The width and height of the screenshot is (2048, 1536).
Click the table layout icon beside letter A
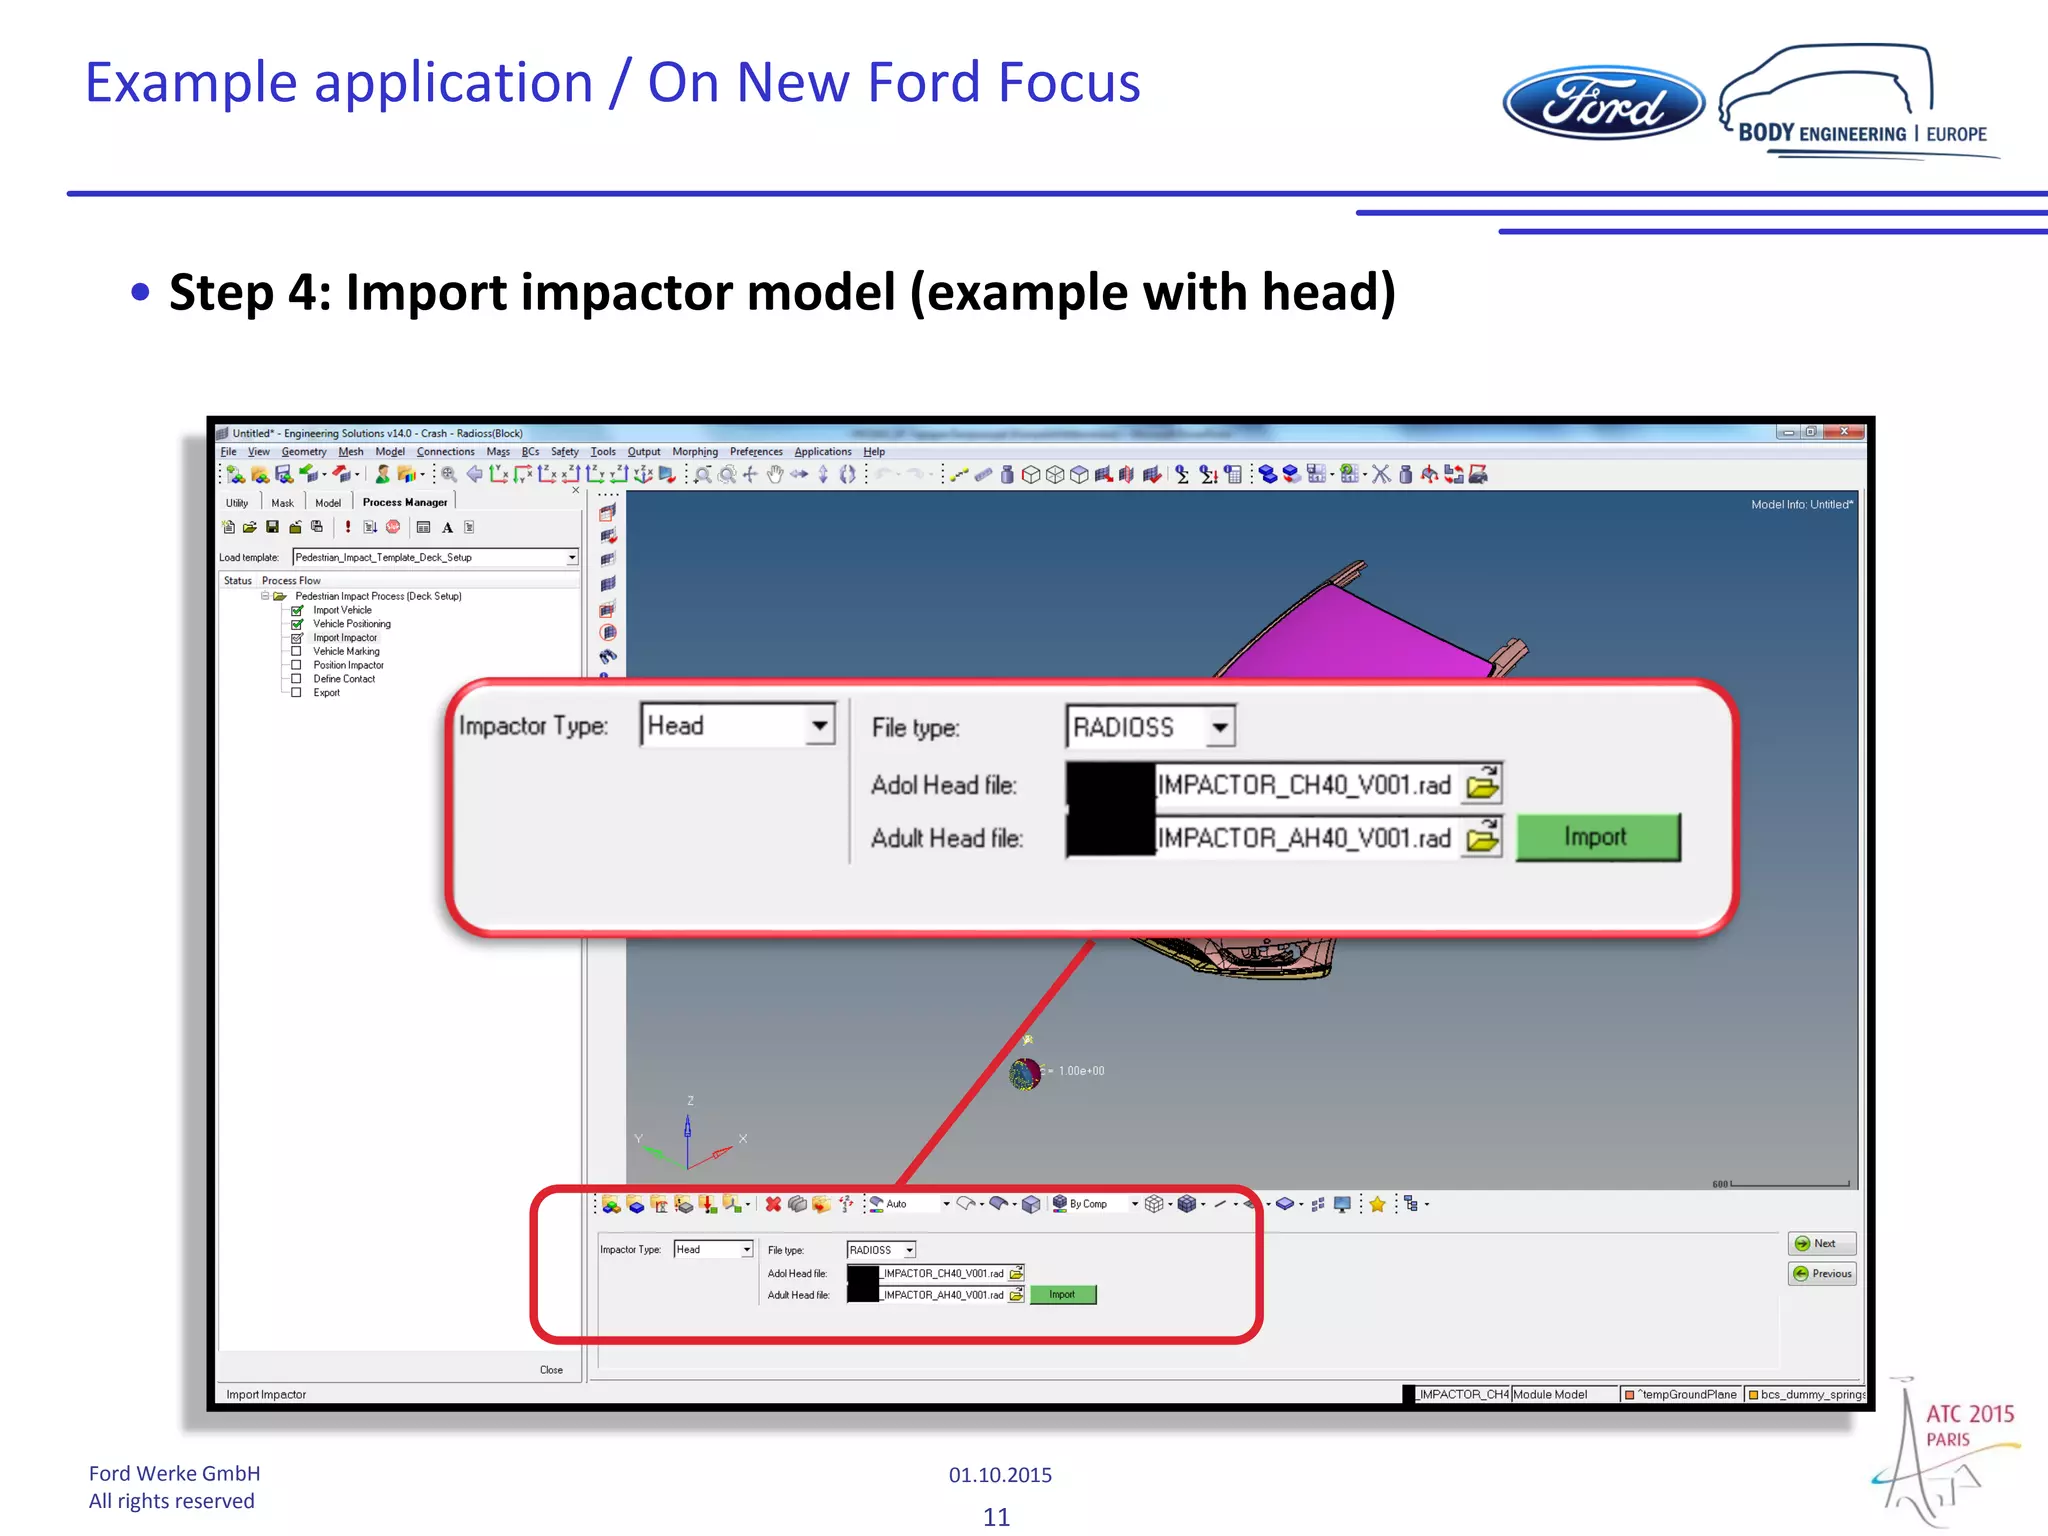(424, 527)
